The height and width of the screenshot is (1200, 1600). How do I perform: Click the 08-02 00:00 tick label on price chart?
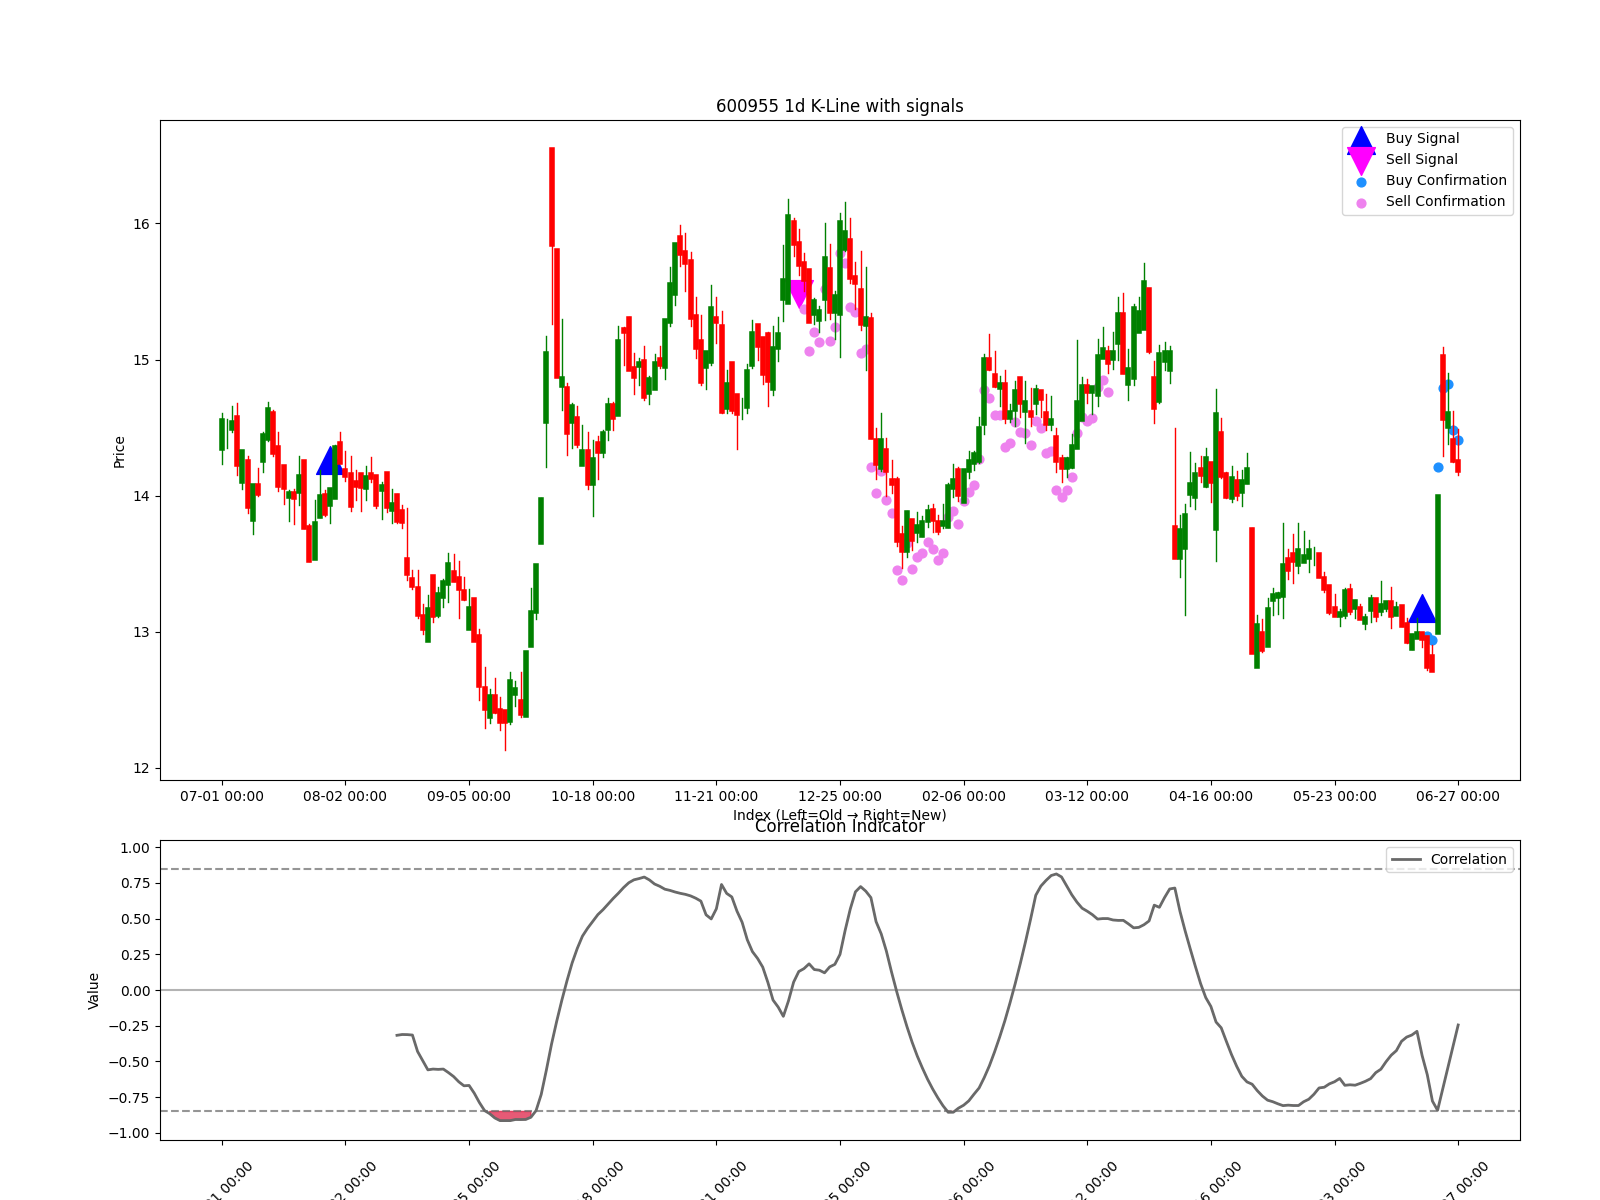[345, 796]
